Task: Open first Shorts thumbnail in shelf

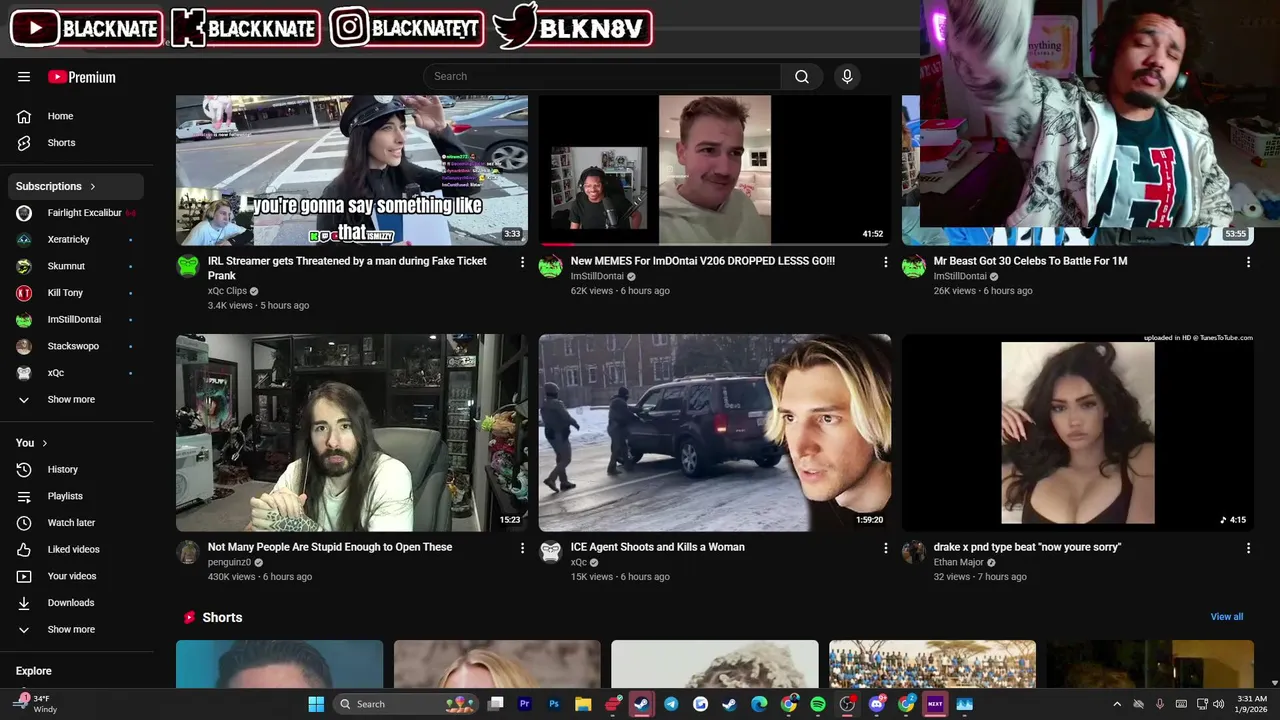Action: tap(280, 664)
